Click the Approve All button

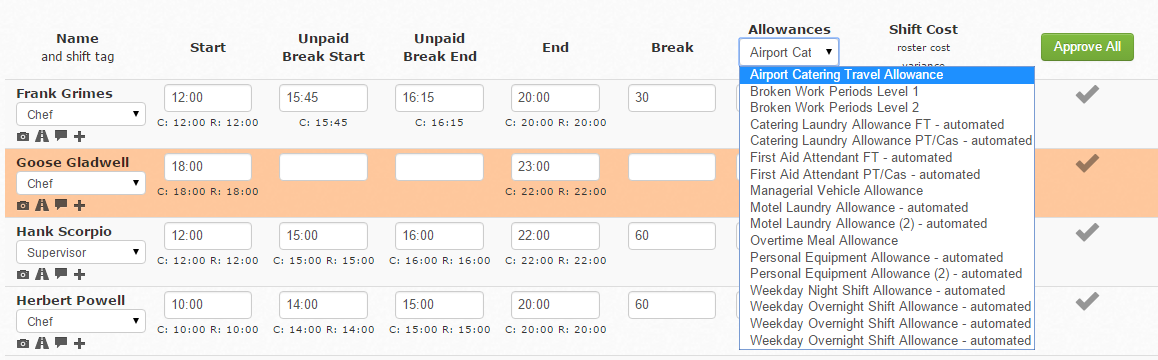pyautogui.click(x=1087, y=47)
